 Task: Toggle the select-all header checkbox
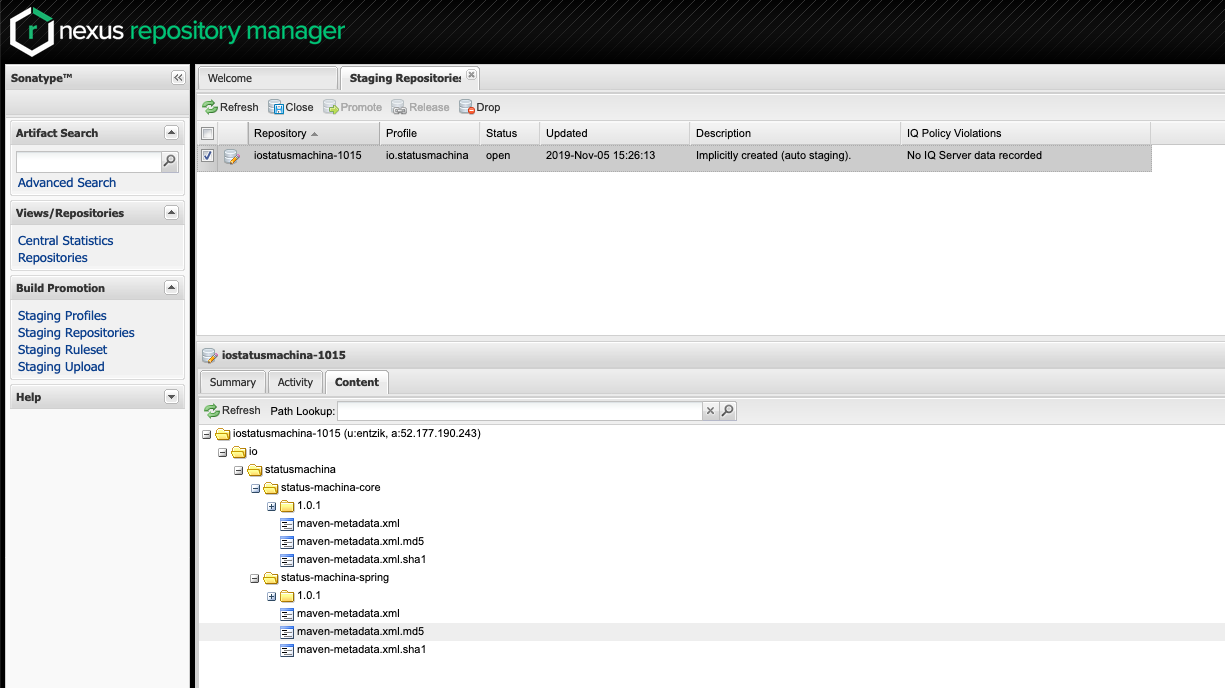[208, 133]
